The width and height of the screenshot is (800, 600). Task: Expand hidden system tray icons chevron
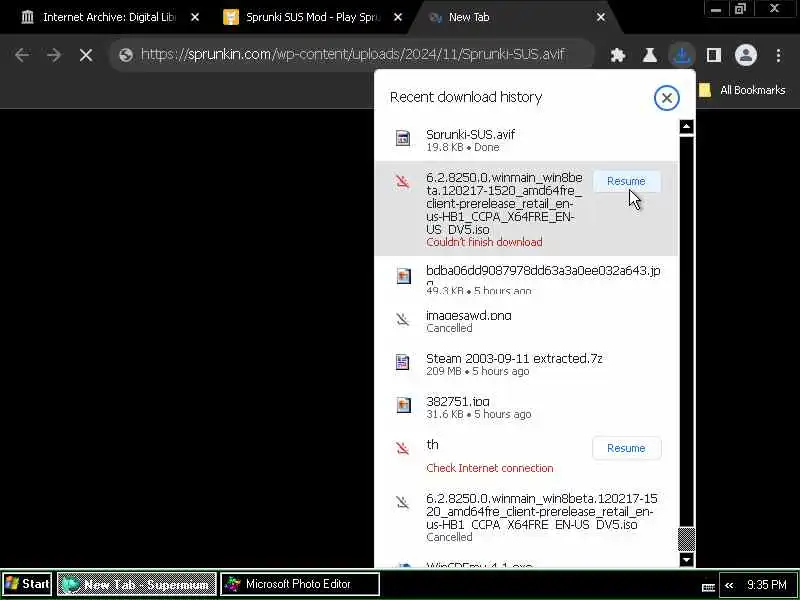click(x=729, y=585)
